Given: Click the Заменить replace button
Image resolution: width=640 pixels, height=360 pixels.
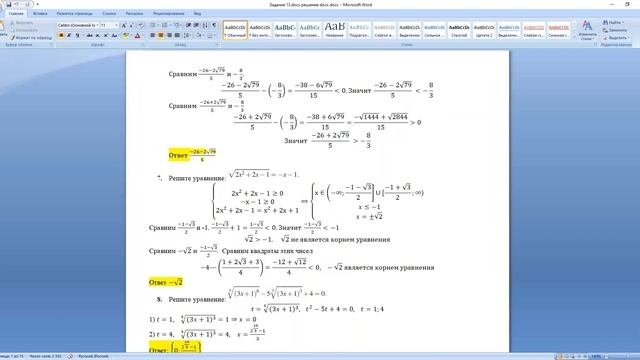Looking at the screenshot, I should (x=615, y=30).
